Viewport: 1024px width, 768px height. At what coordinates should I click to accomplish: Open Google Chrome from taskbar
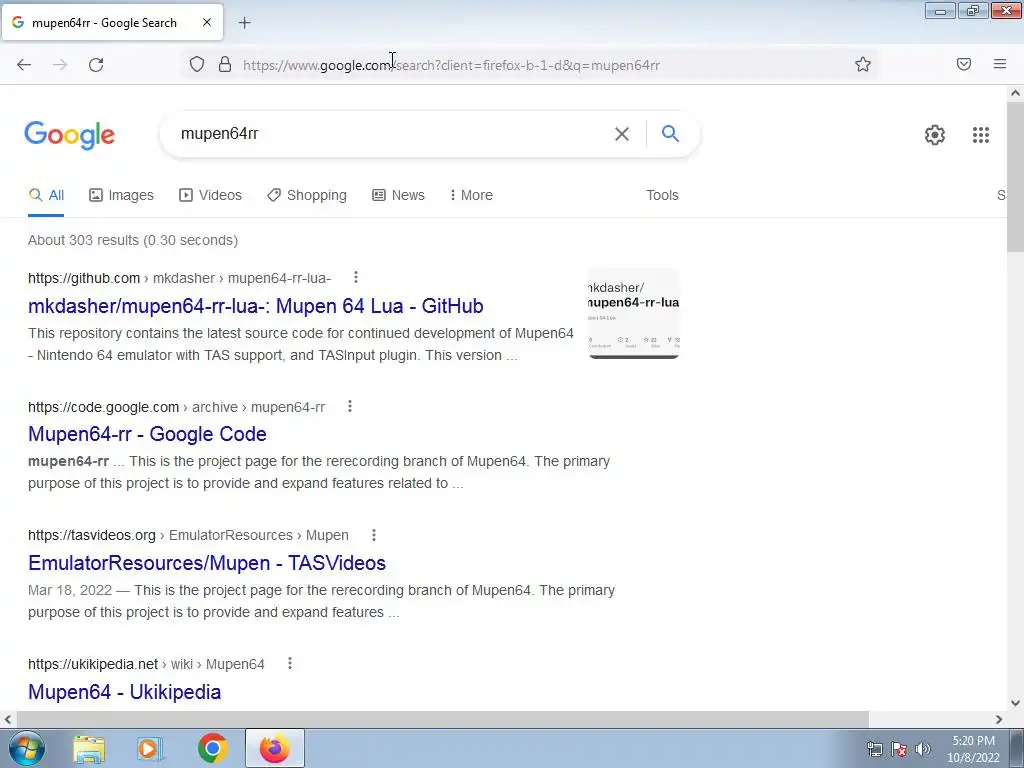212,748
